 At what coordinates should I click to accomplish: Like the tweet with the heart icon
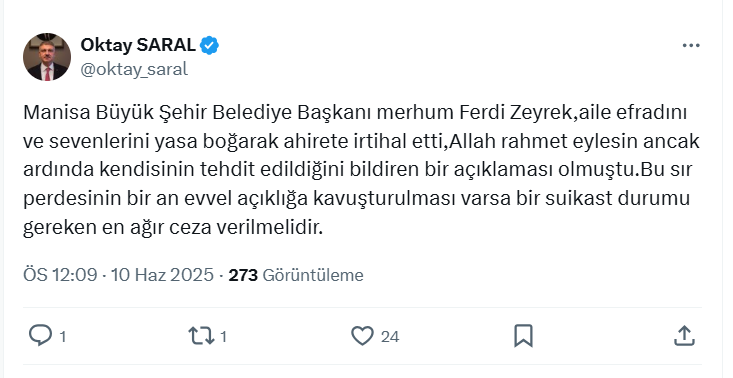[362, 336]
